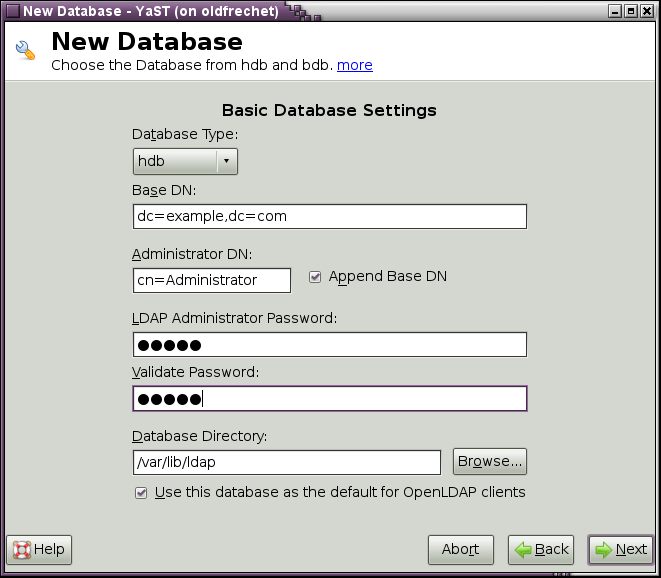Click the lifebuoy Help button
This screenshot has height=578, width=661.
tap(39, 549)
